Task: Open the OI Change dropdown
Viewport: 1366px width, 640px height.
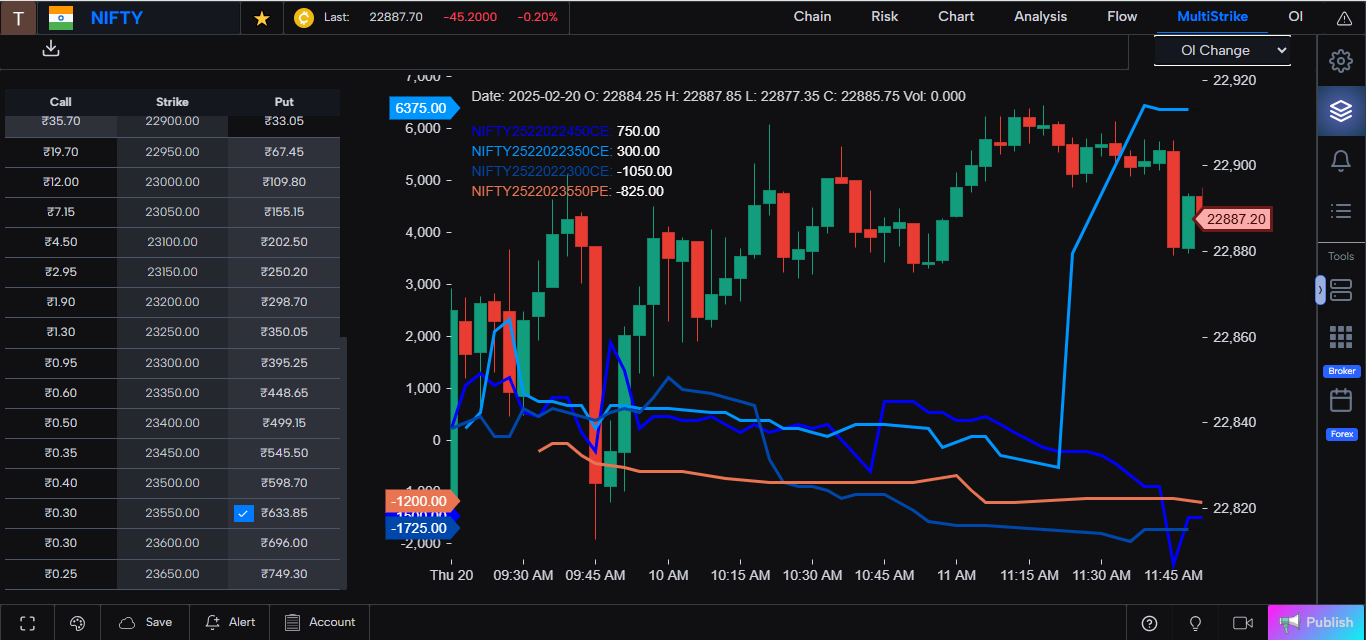Action: coord(1222,50)
